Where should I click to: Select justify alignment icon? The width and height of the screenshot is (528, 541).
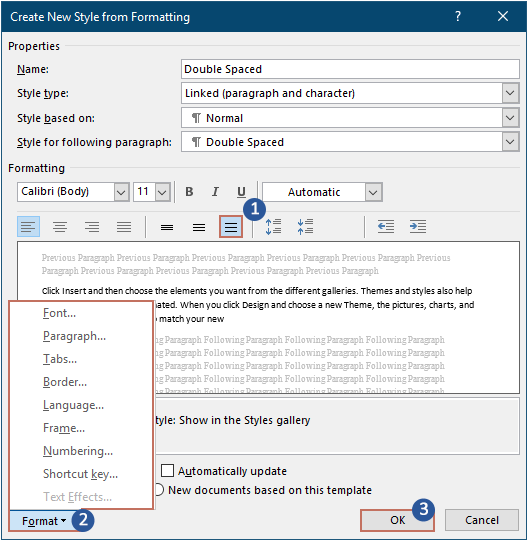coord(124,227)
